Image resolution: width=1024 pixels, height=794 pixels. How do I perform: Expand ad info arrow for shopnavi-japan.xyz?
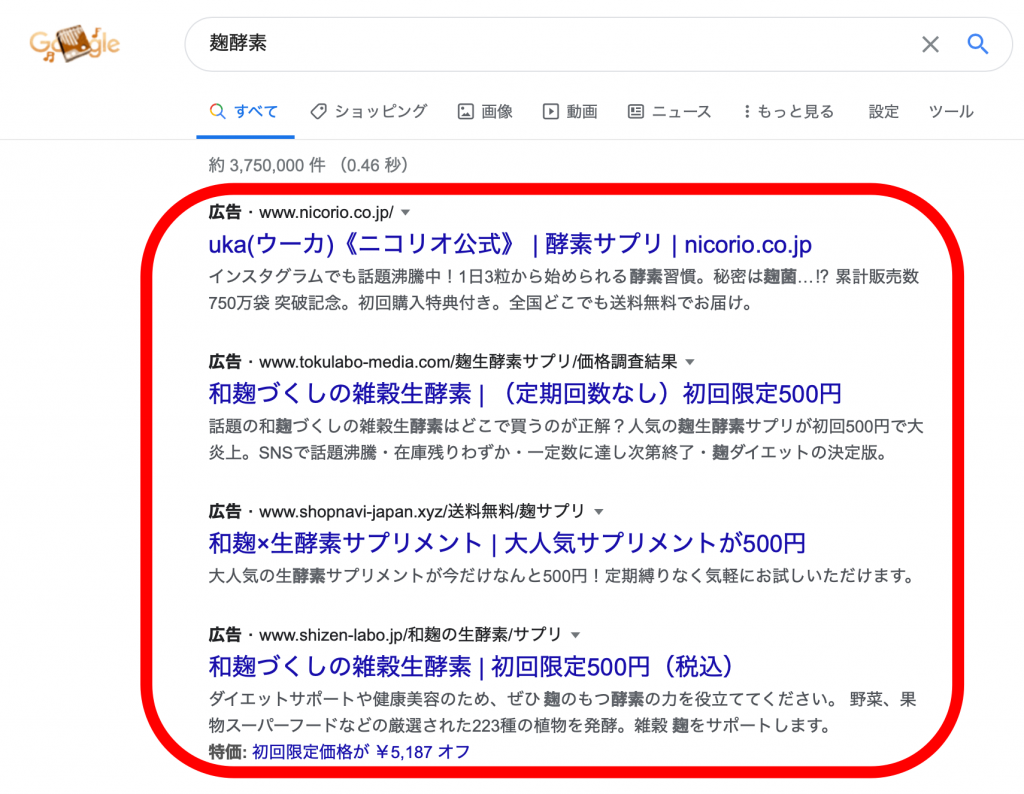click(599, 511)
